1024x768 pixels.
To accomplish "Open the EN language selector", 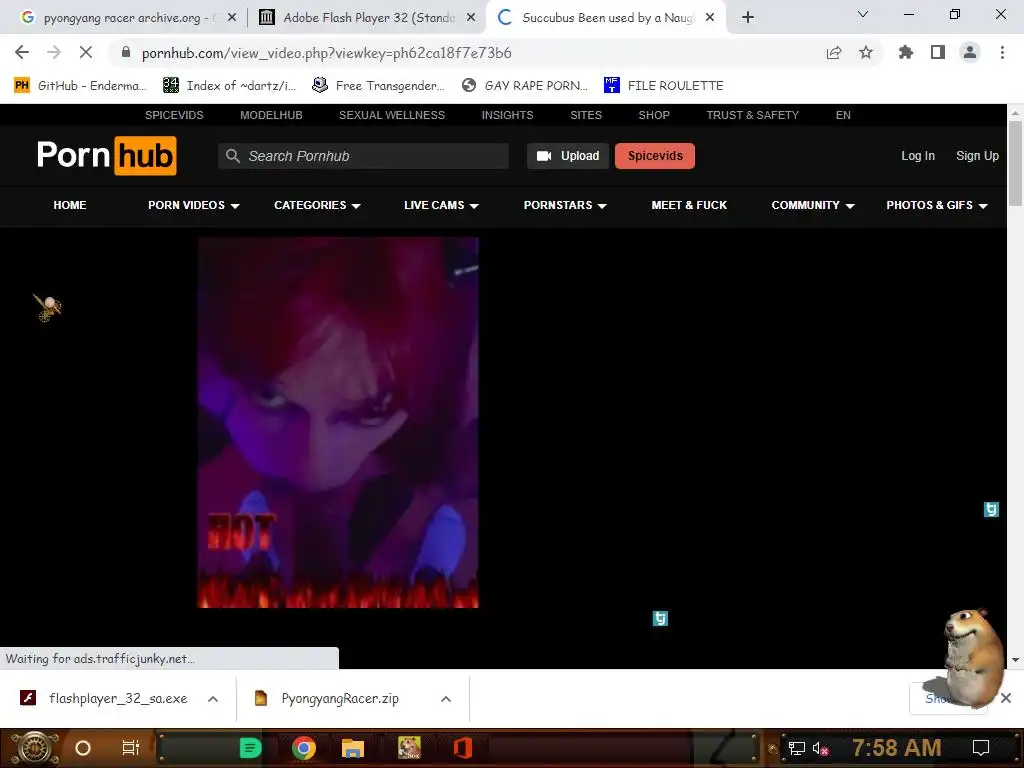I will (843, 115).
